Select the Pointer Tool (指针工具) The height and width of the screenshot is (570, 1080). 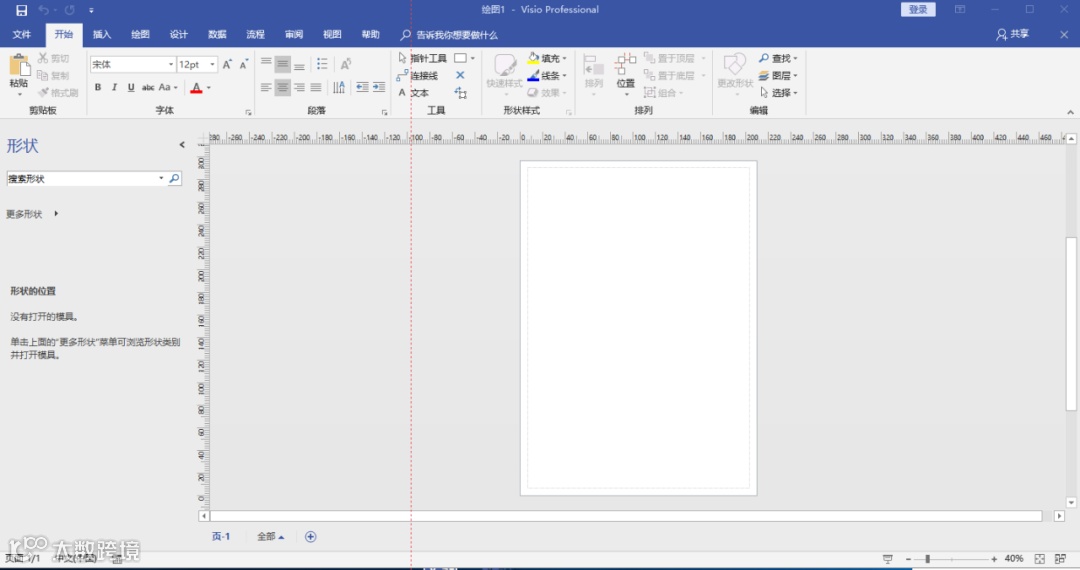click(x=422, y=58)
